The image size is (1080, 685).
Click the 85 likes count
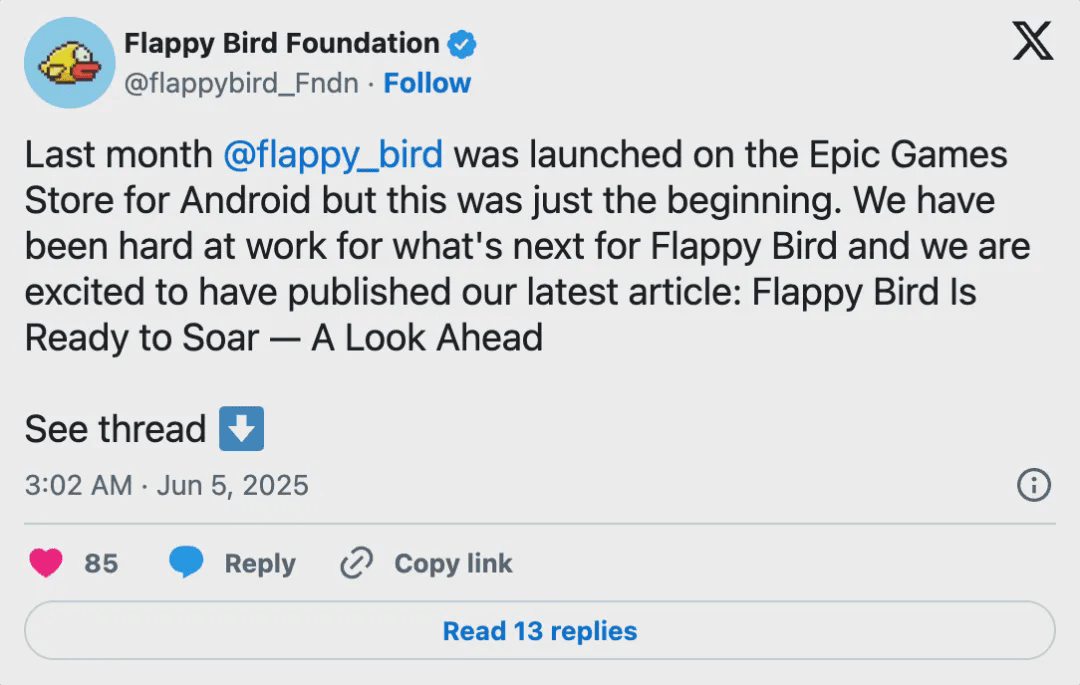tap(100, 563)
